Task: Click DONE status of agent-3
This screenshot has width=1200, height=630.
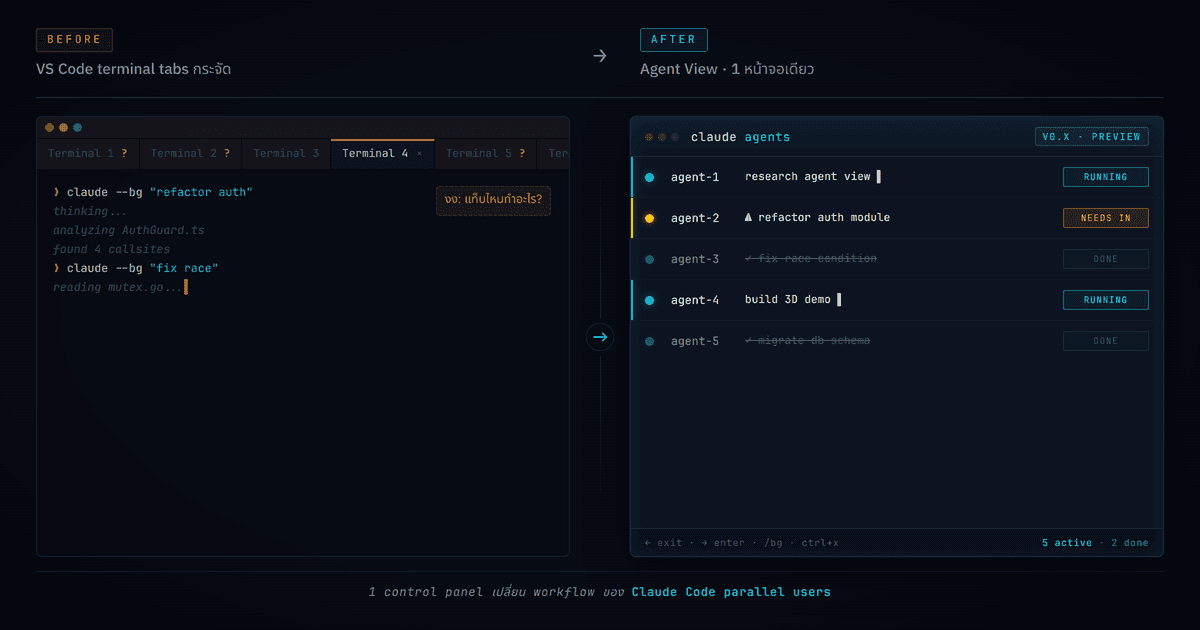Action: (x=1105, y=259)
